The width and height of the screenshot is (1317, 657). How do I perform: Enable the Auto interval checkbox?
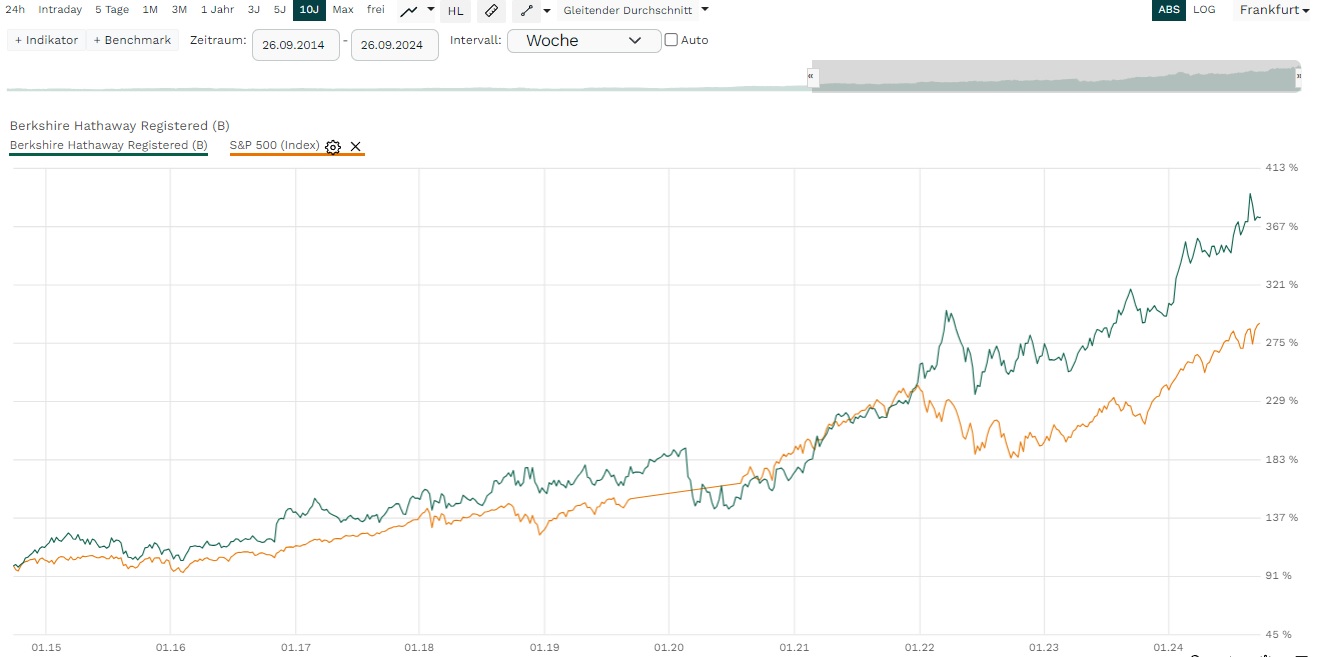click(671, 40)
